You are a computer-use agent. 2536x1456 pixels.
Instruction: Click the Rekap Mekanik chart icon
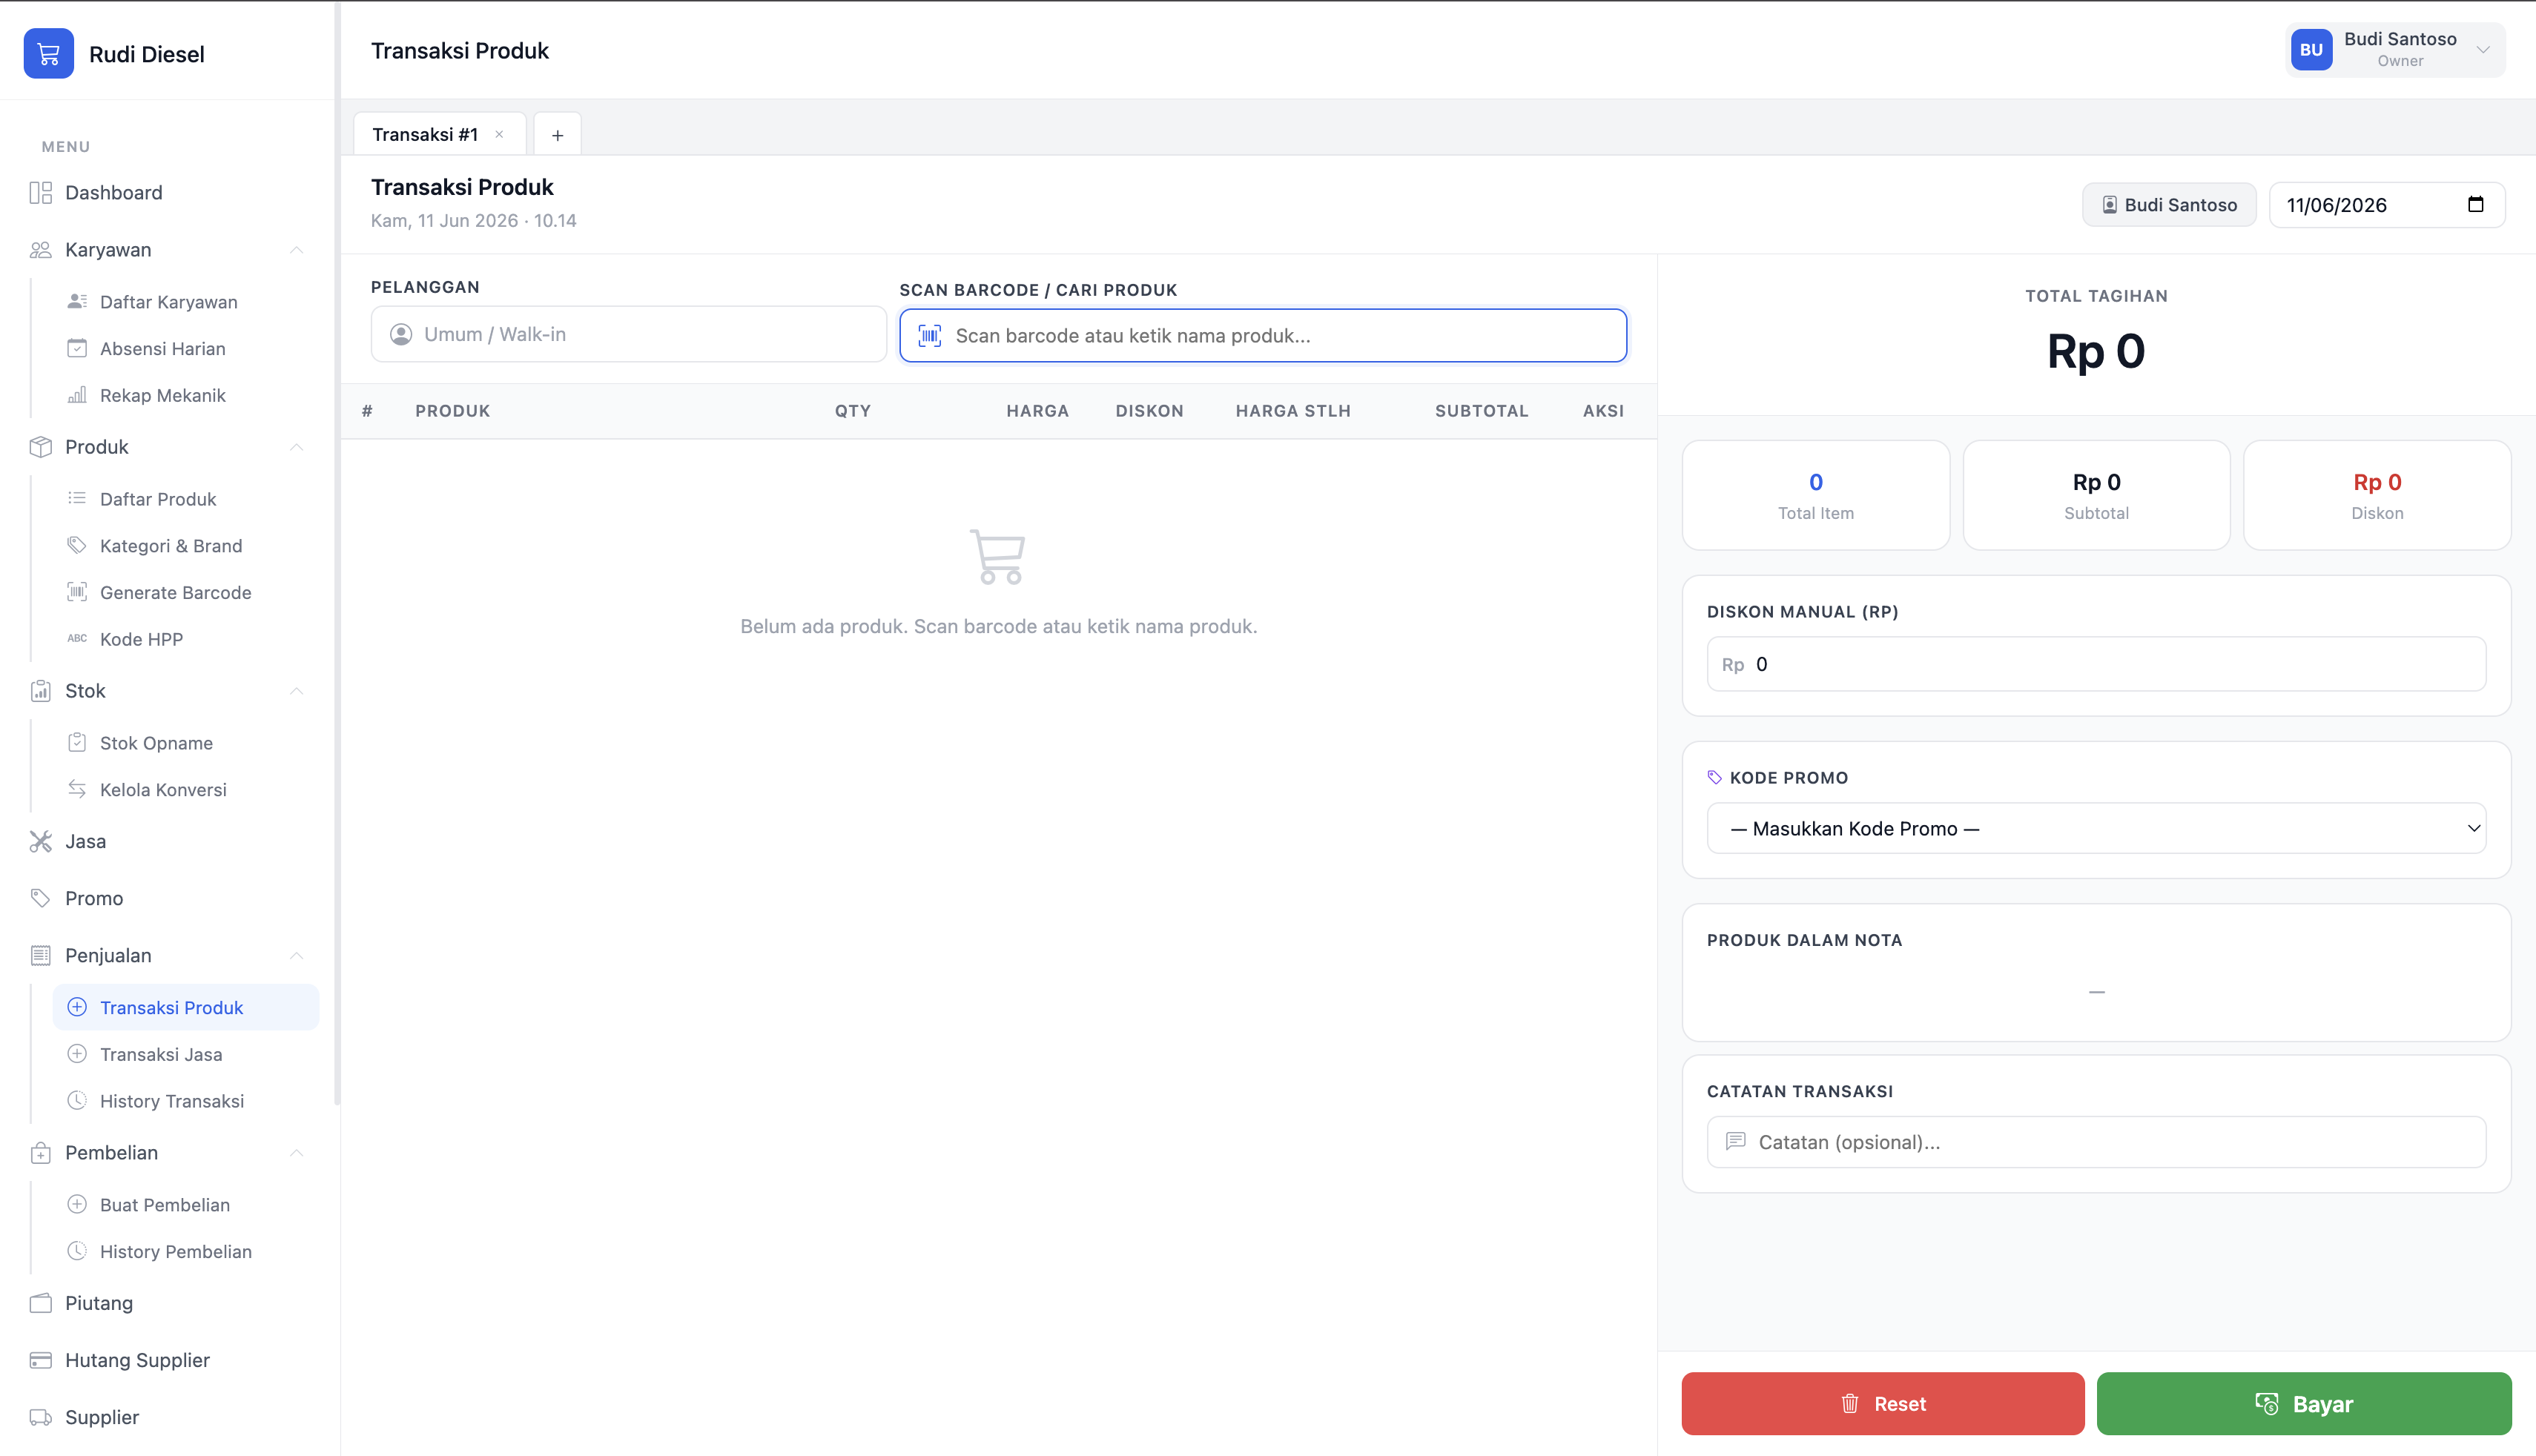(x=77, y=395)
